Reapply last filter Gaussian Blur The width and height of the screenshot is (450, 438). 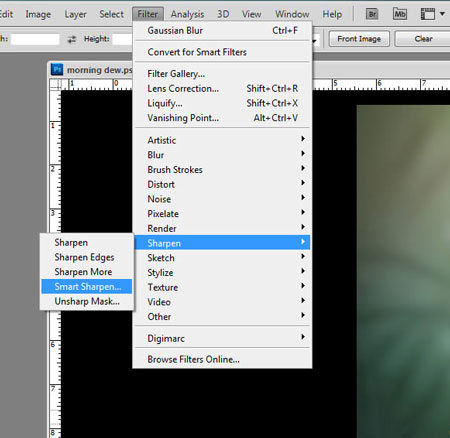[222, 31]
